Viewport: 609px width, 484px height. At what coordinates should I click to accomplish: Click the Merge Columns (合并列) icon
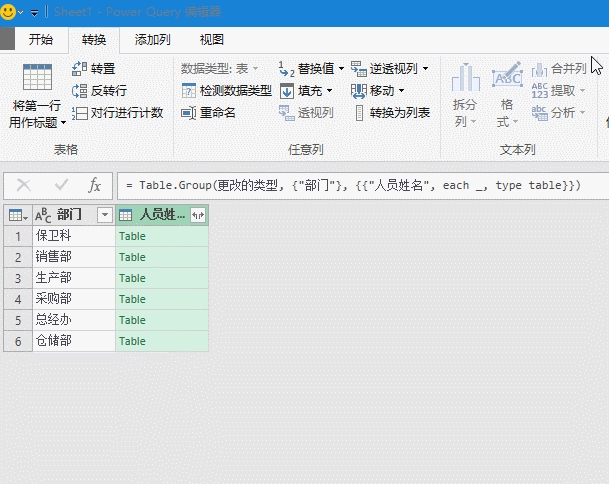(x=539, y=70)
